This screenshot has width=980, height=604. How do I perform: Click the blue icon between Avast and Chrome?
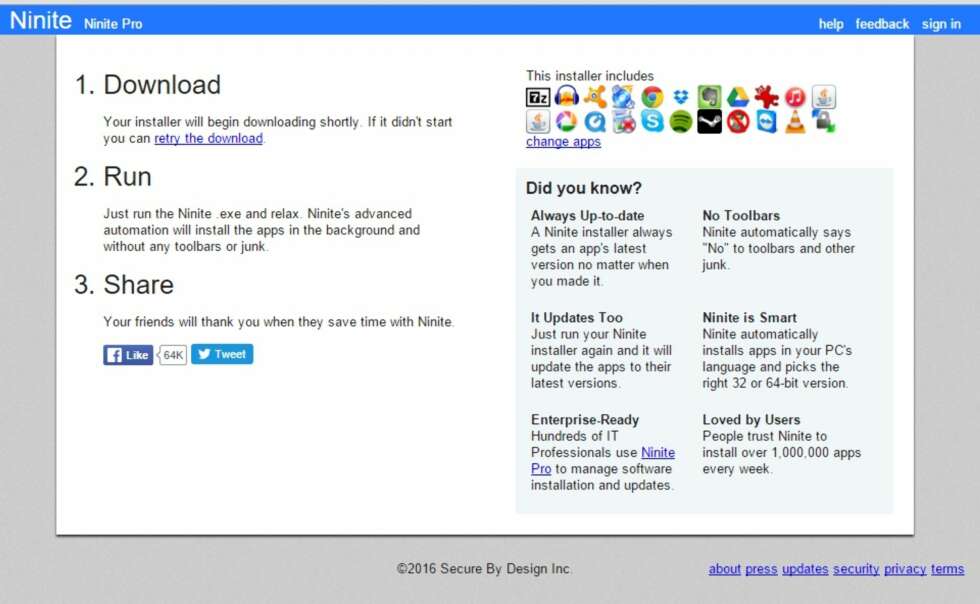click(623, 97)
